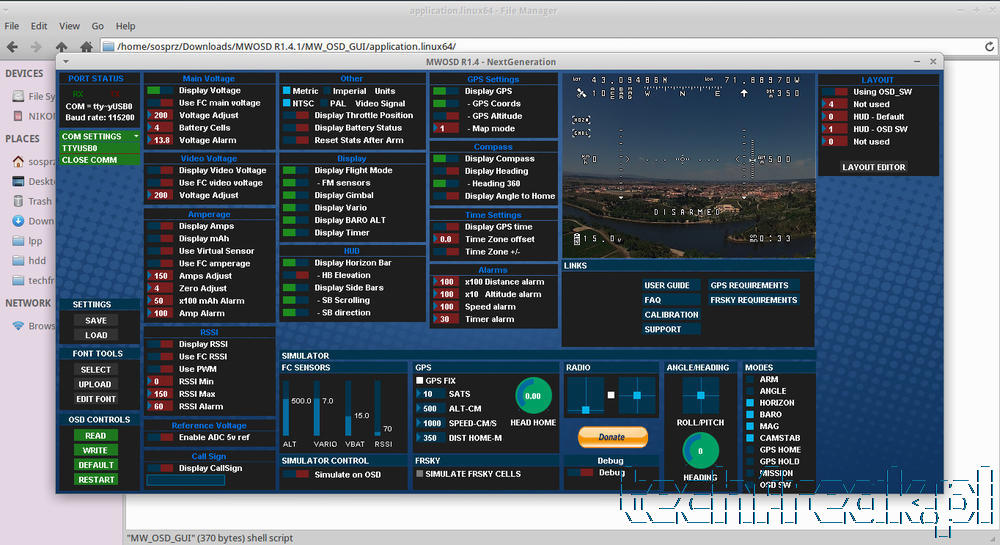The image size is (1000, 545).
Task: Open the Help menu
Action: pos(126,26)
